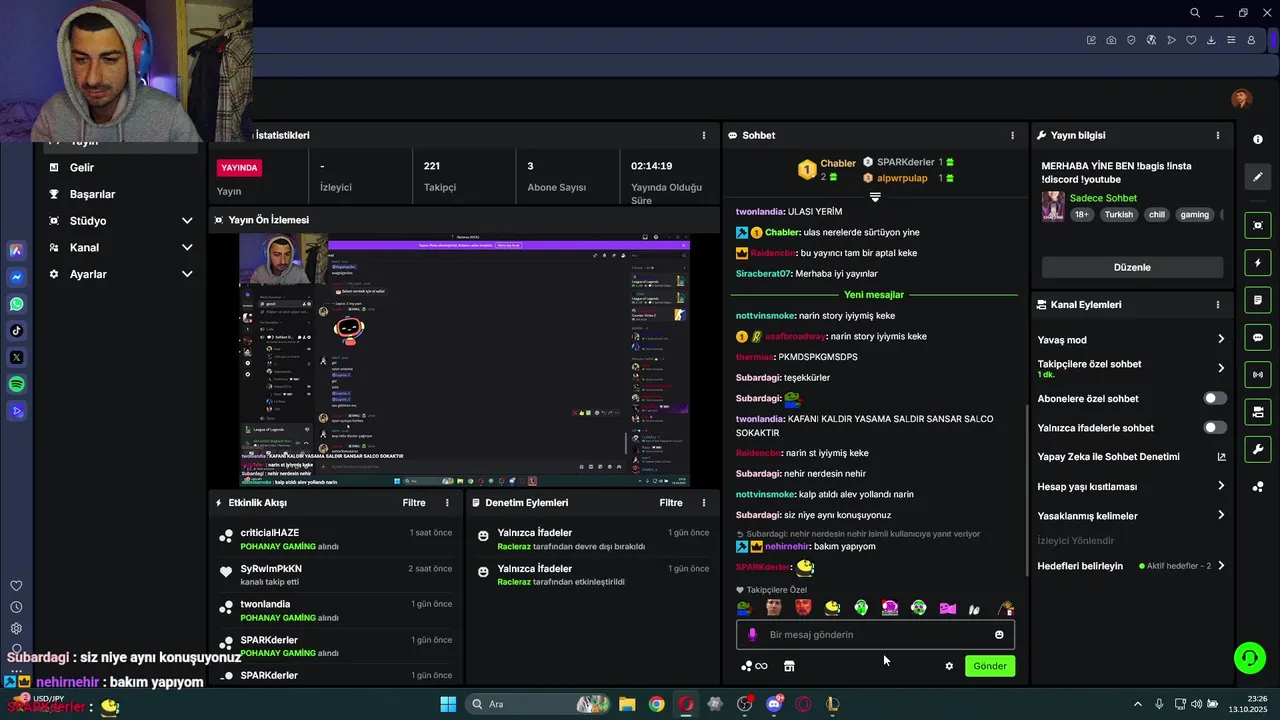Click the channel actions icon in right rail
The height and width of the screenshot is (720, 1280).
tap(1258, 412)
